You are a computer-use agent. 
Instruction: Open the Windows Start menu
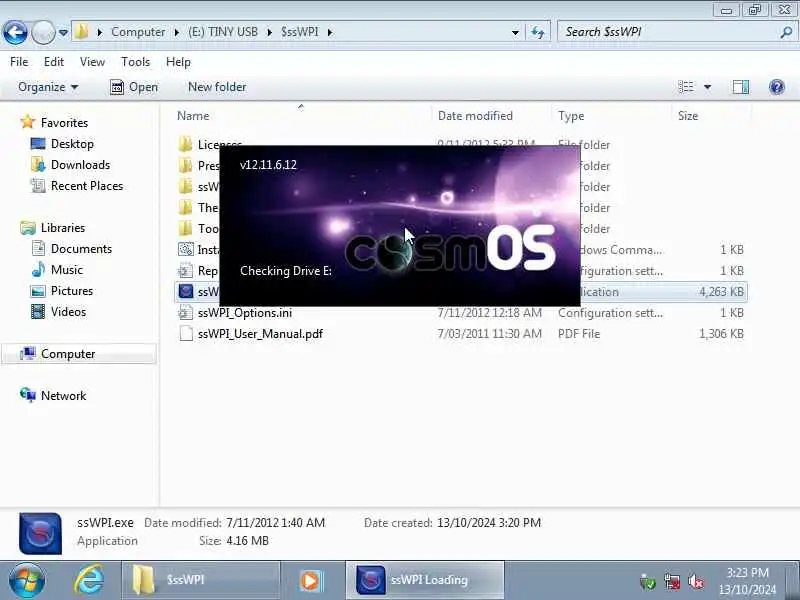point(27,581)
